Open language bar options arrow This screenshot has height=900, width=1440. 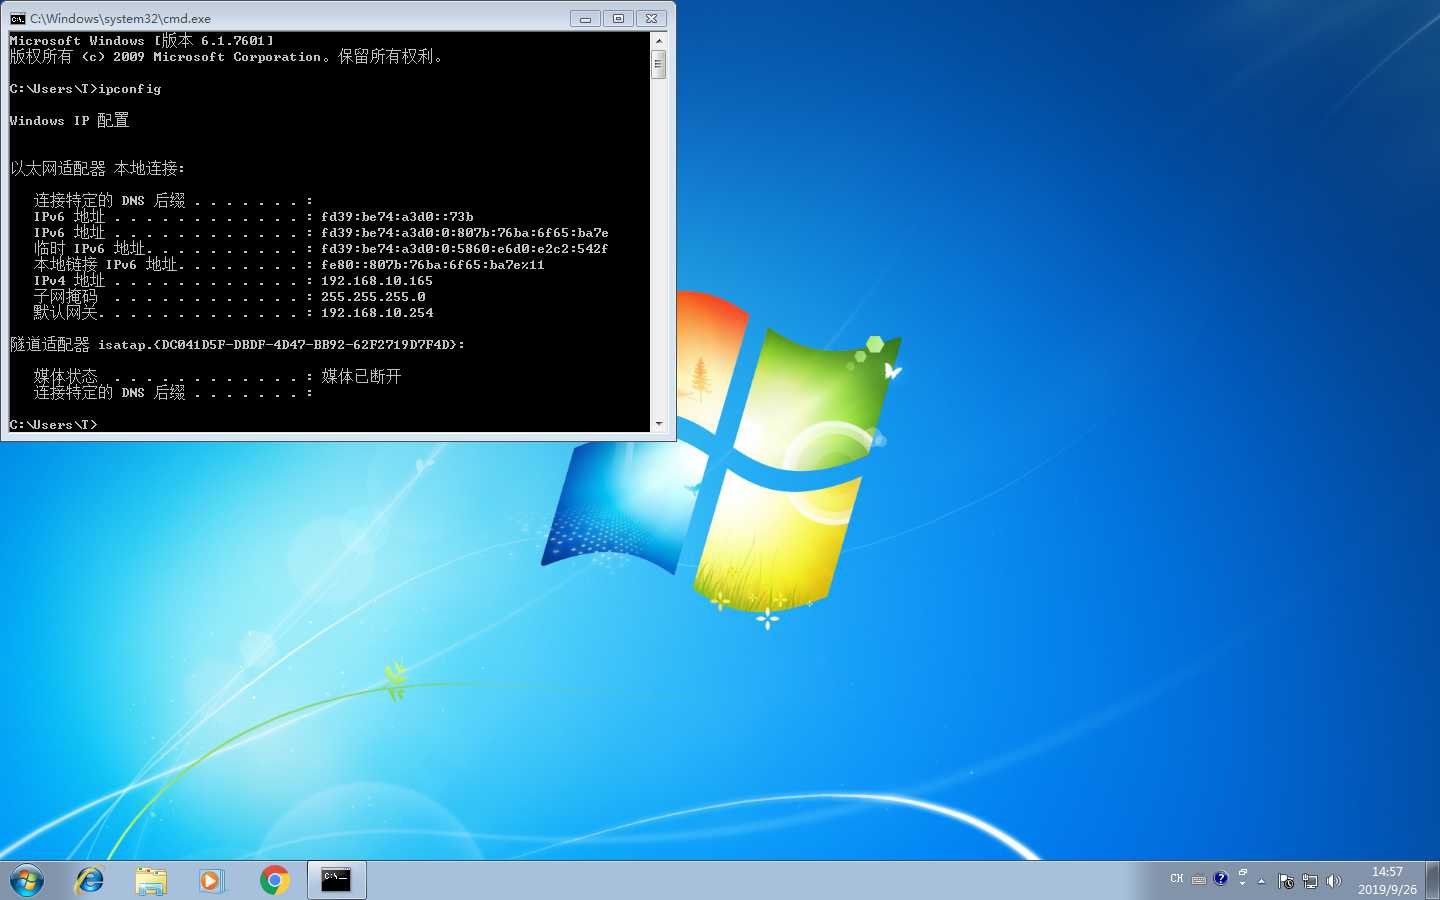coord(1243,885)
